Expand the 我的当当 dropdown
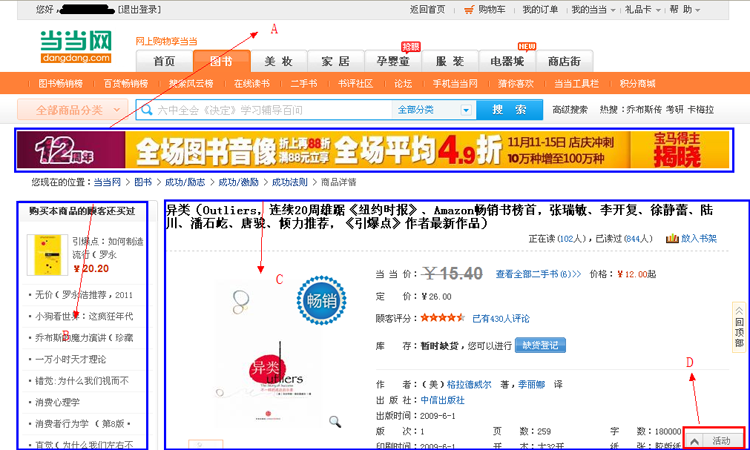The height and width of the screenshot is (450, 750). click(594, 10)
